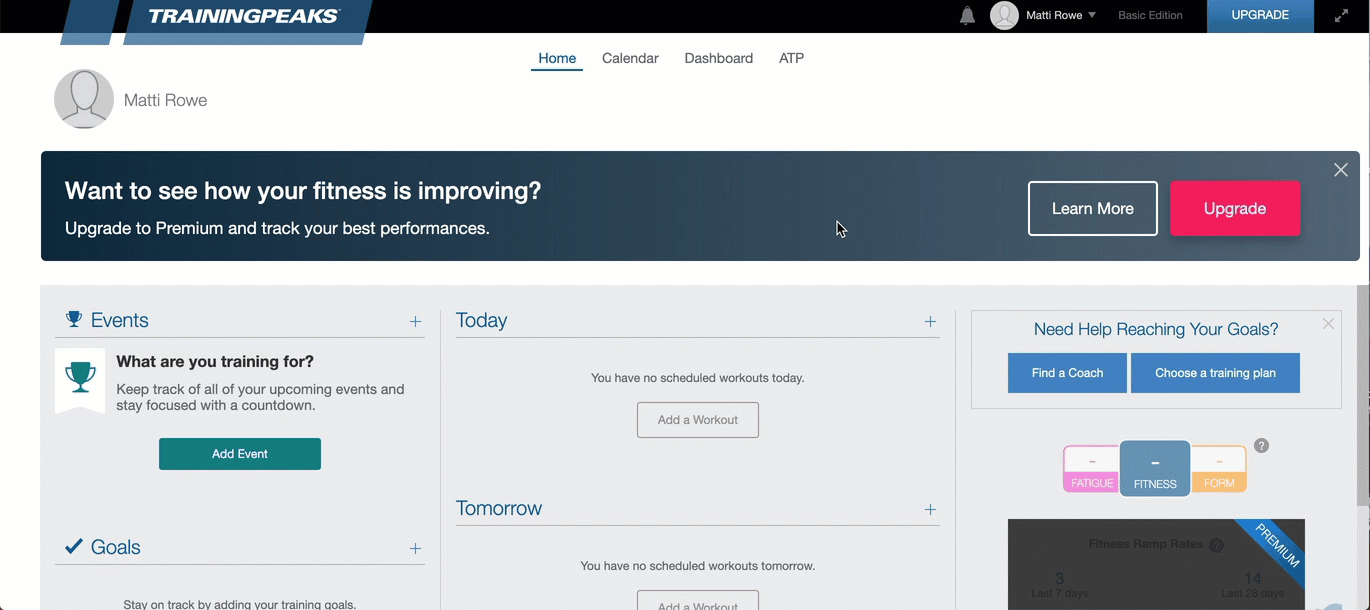Click plus icon beside Goals
This screenshot has width=1370, height=610.
click(415, 548)
